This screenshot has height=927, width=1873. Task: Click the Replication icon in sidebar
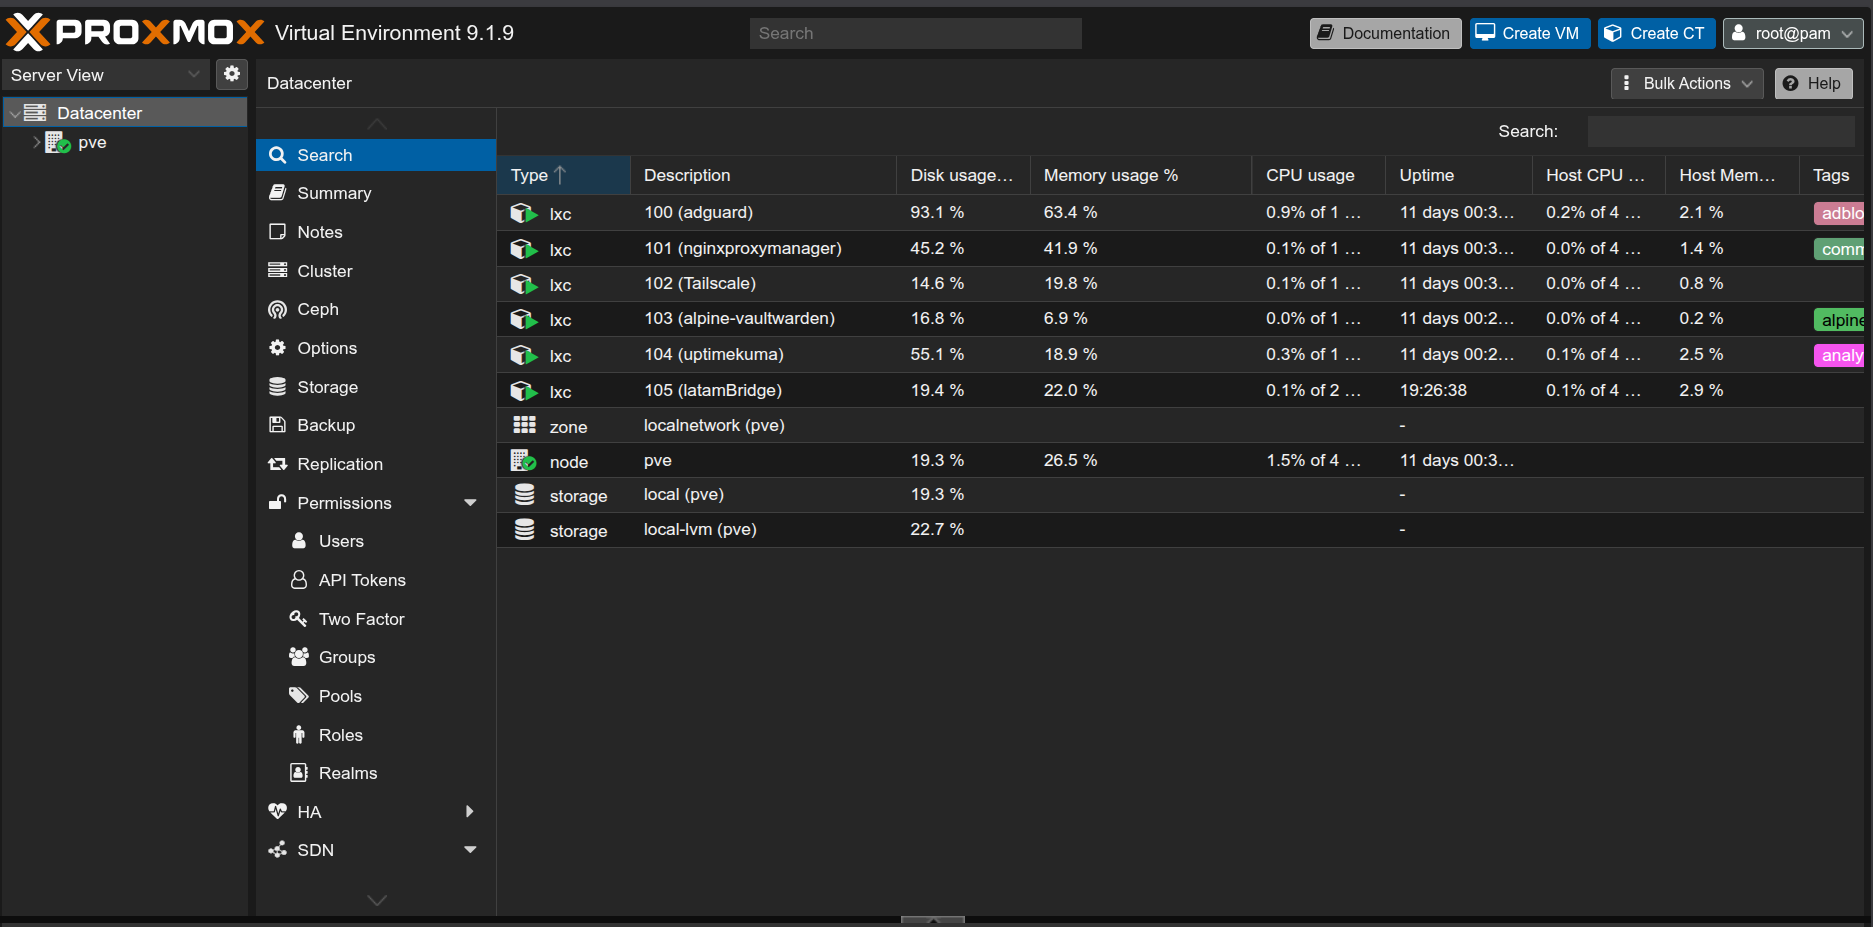tap(277, 464)
